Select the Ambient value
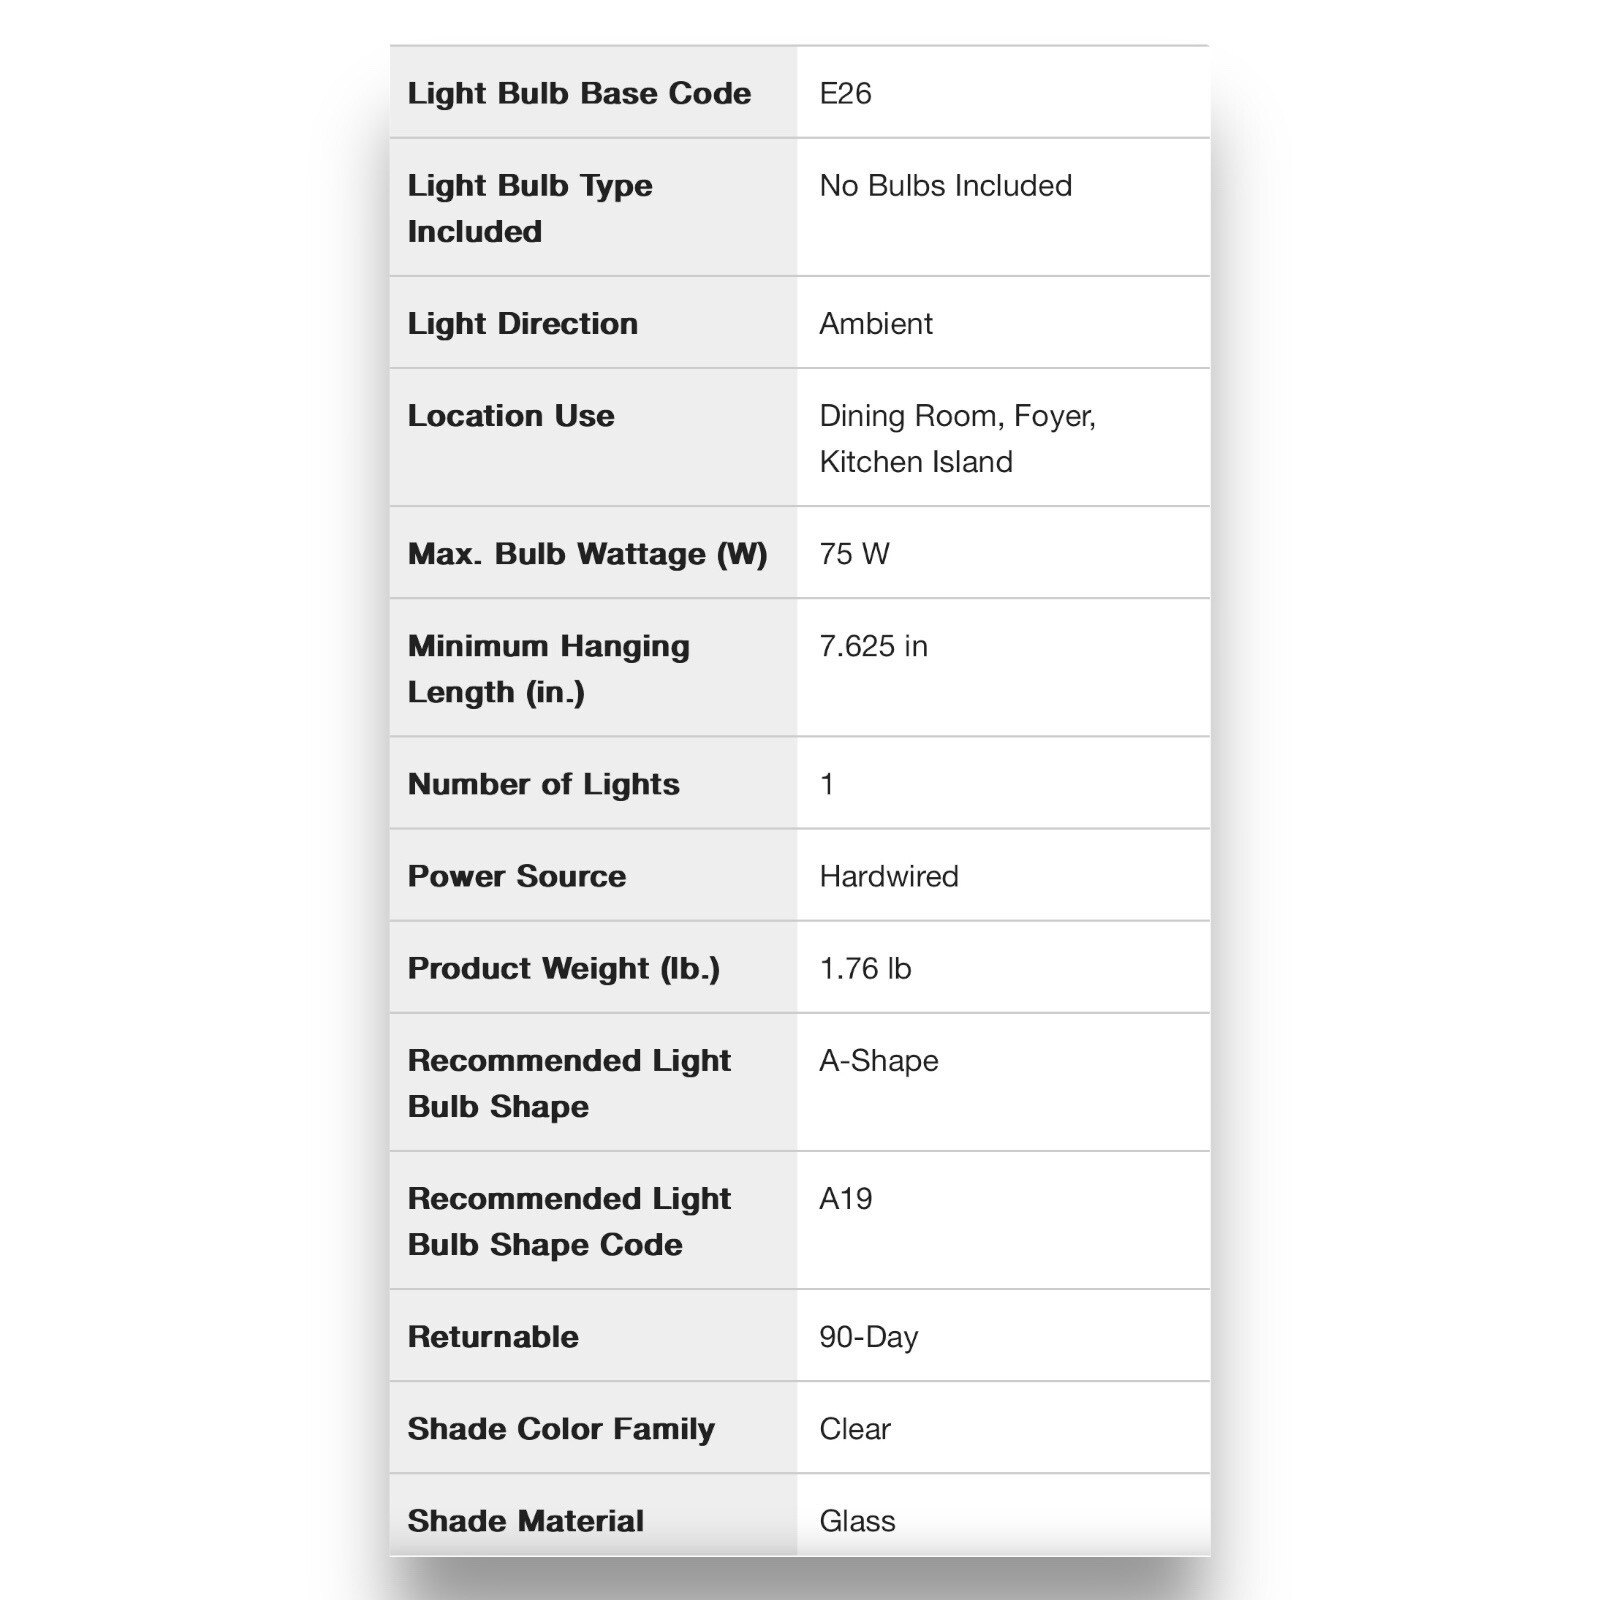This screenshot has height=1600, width=1600. click(875, 323)
